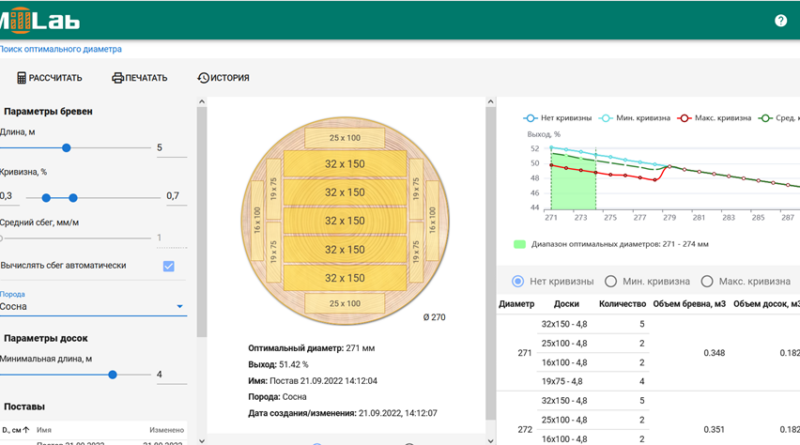Click the printer icon beside Печатать
This screenshot has width=800, height=445.
click(x=118, y=78)
